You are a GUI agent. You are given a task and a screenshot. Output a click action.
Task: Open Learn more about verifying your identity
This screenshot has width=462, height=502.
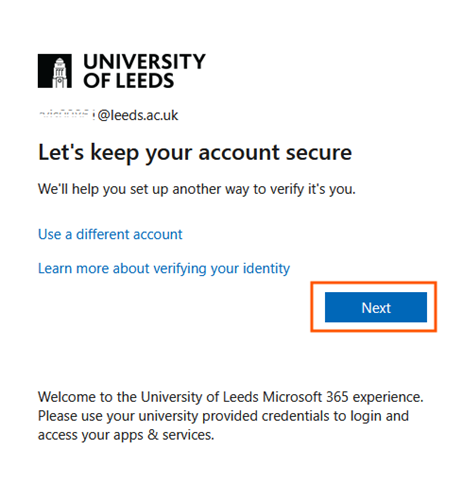(x=164, y=268)
